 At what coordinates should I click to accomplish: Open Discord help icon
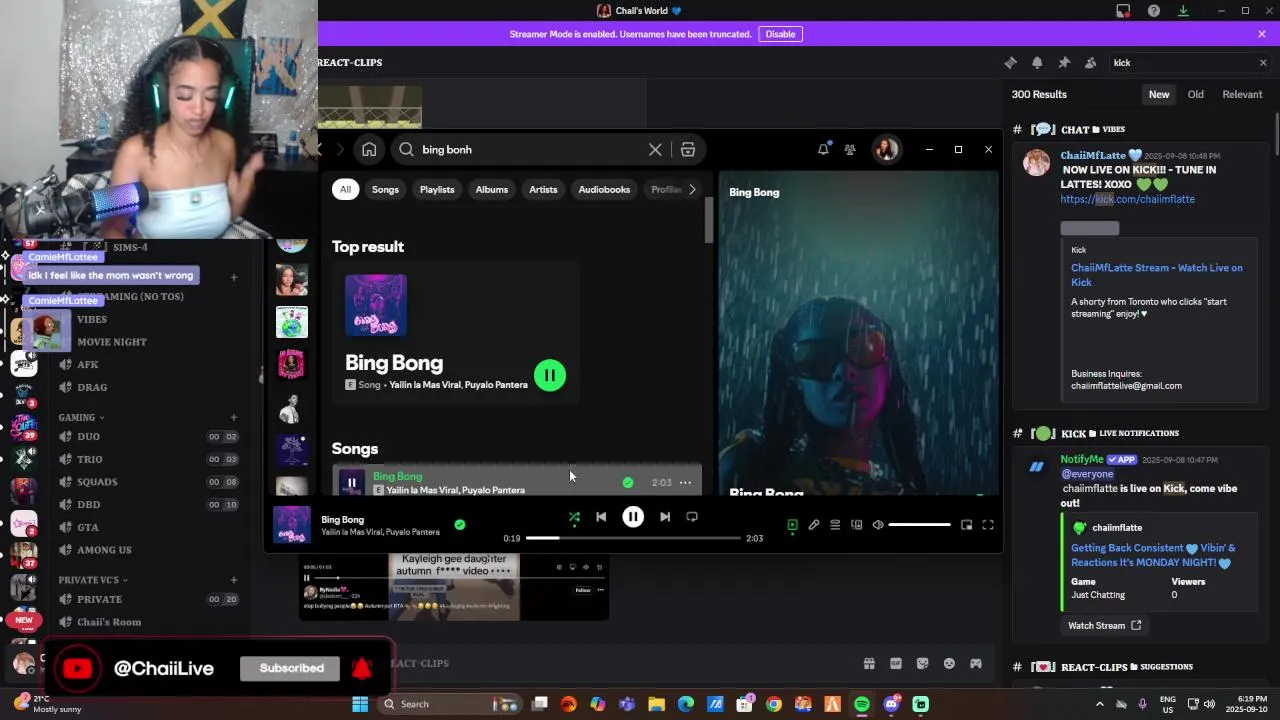click(1154, 11)
